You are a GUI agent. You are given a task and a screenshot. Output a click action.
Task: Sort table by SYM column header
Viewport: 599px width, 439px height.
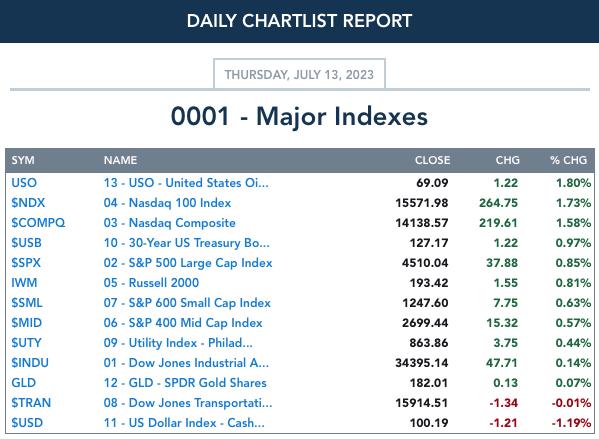(23, 160)
